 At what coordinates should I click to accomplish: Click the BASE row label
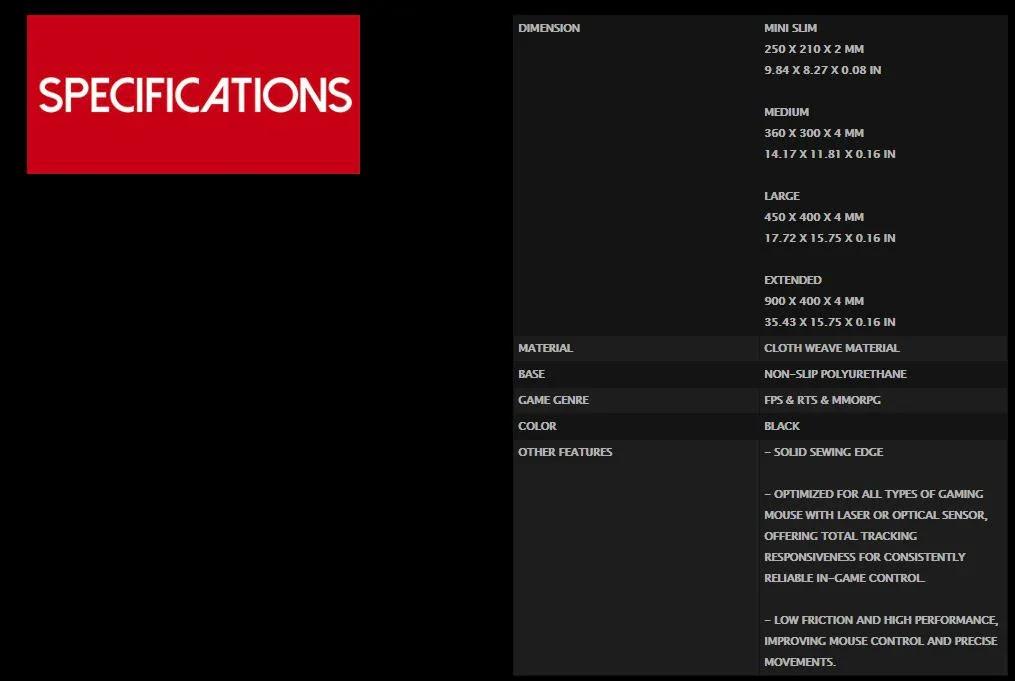click(x=531, y=374)
